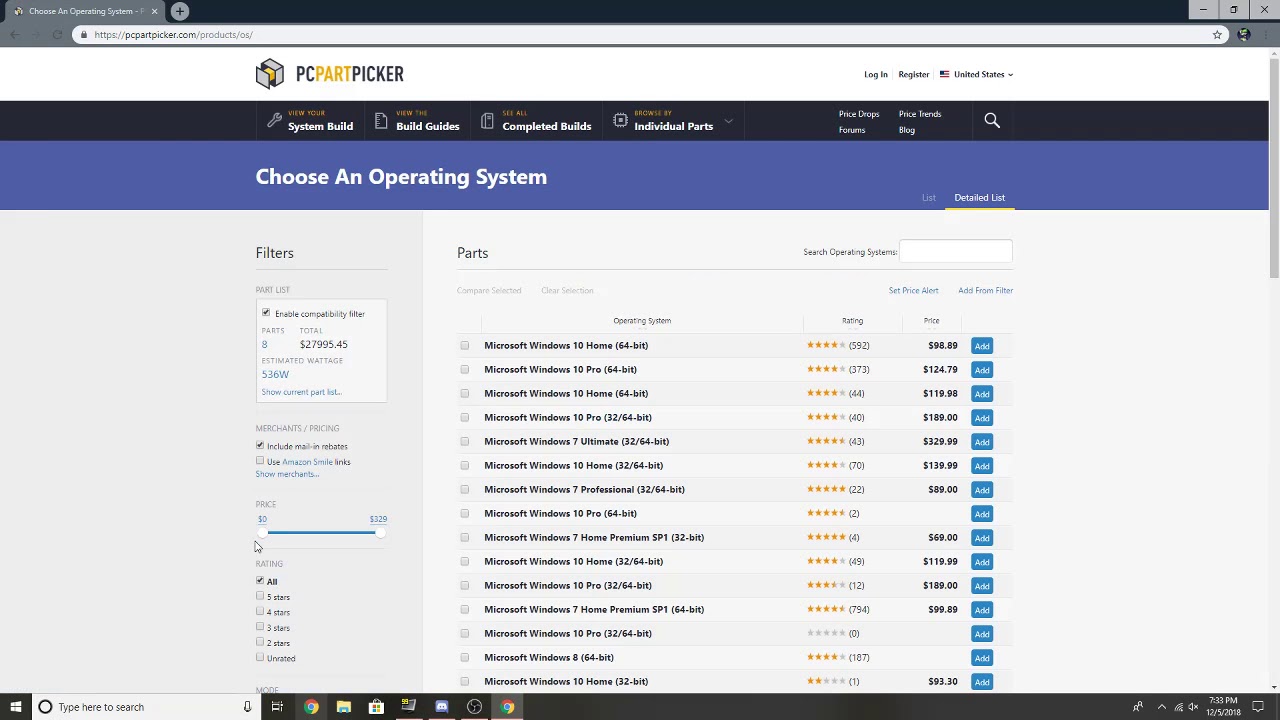The height and width of the screenshot is (720, 1280).
Task: Switch to the Detailed List tab
Action: [979, 198]
